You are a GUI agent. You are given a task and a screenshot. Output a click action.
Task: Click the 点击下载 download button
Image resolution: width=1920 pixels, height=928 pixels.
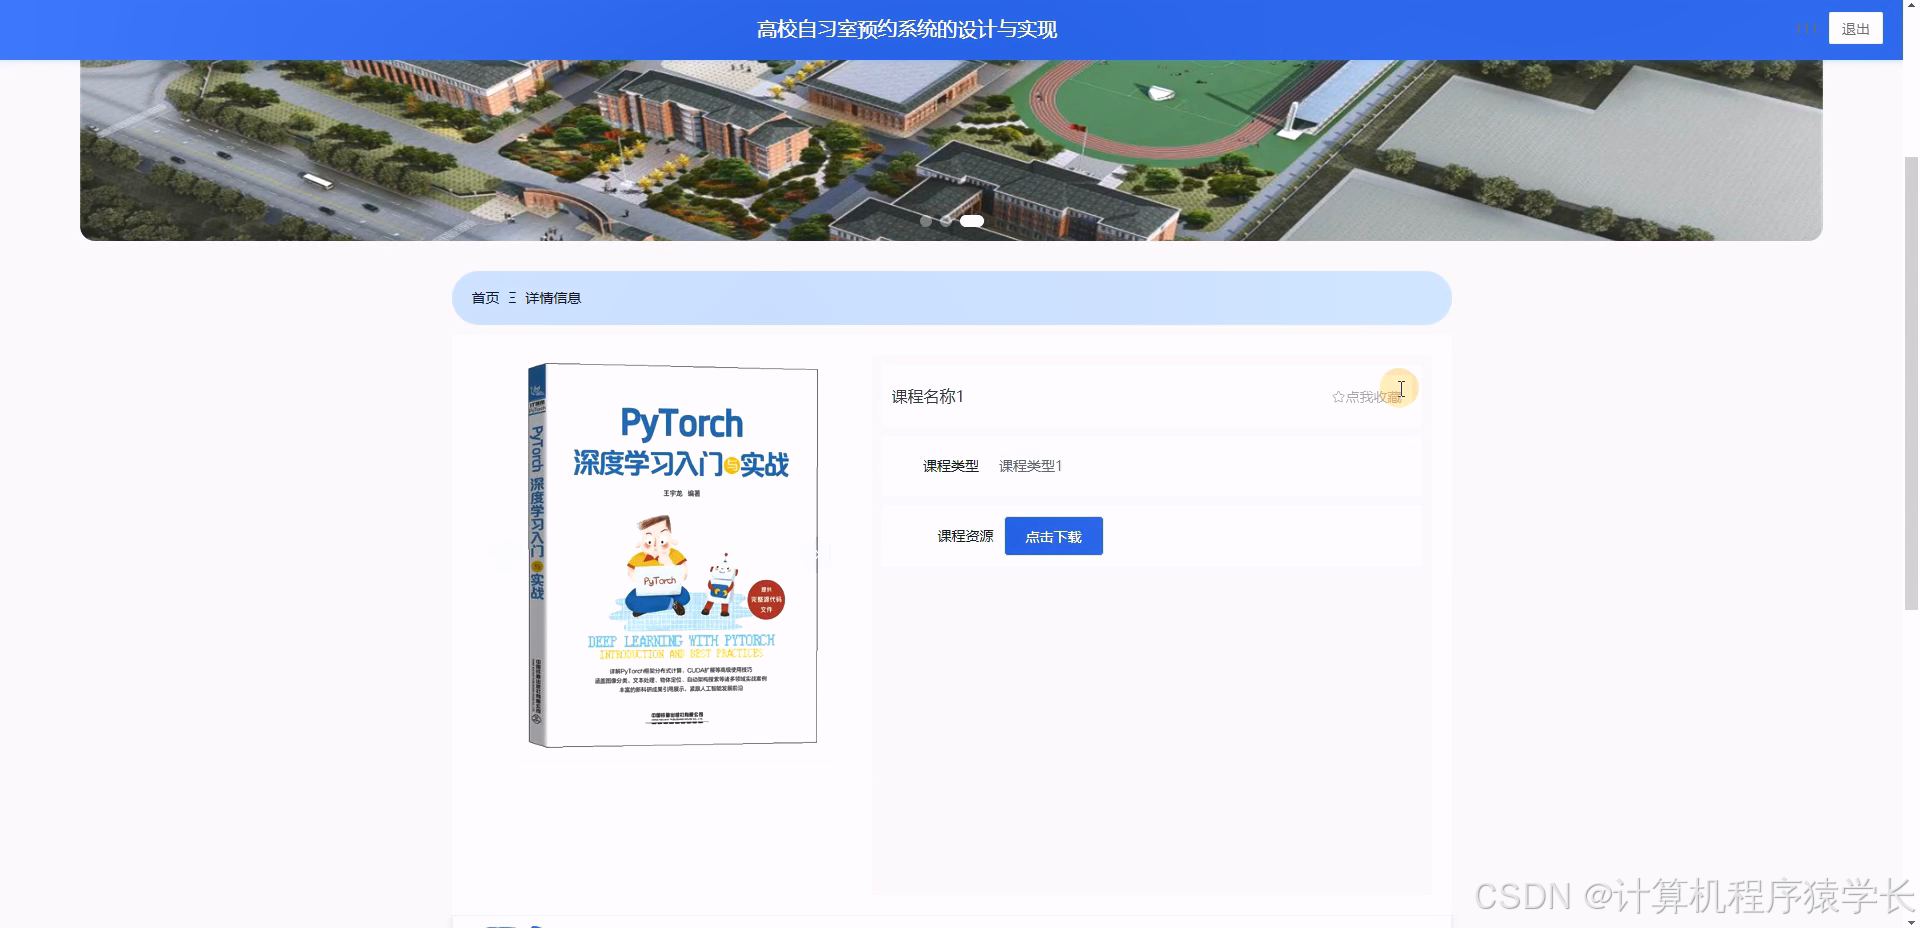tap(1053, 536)
